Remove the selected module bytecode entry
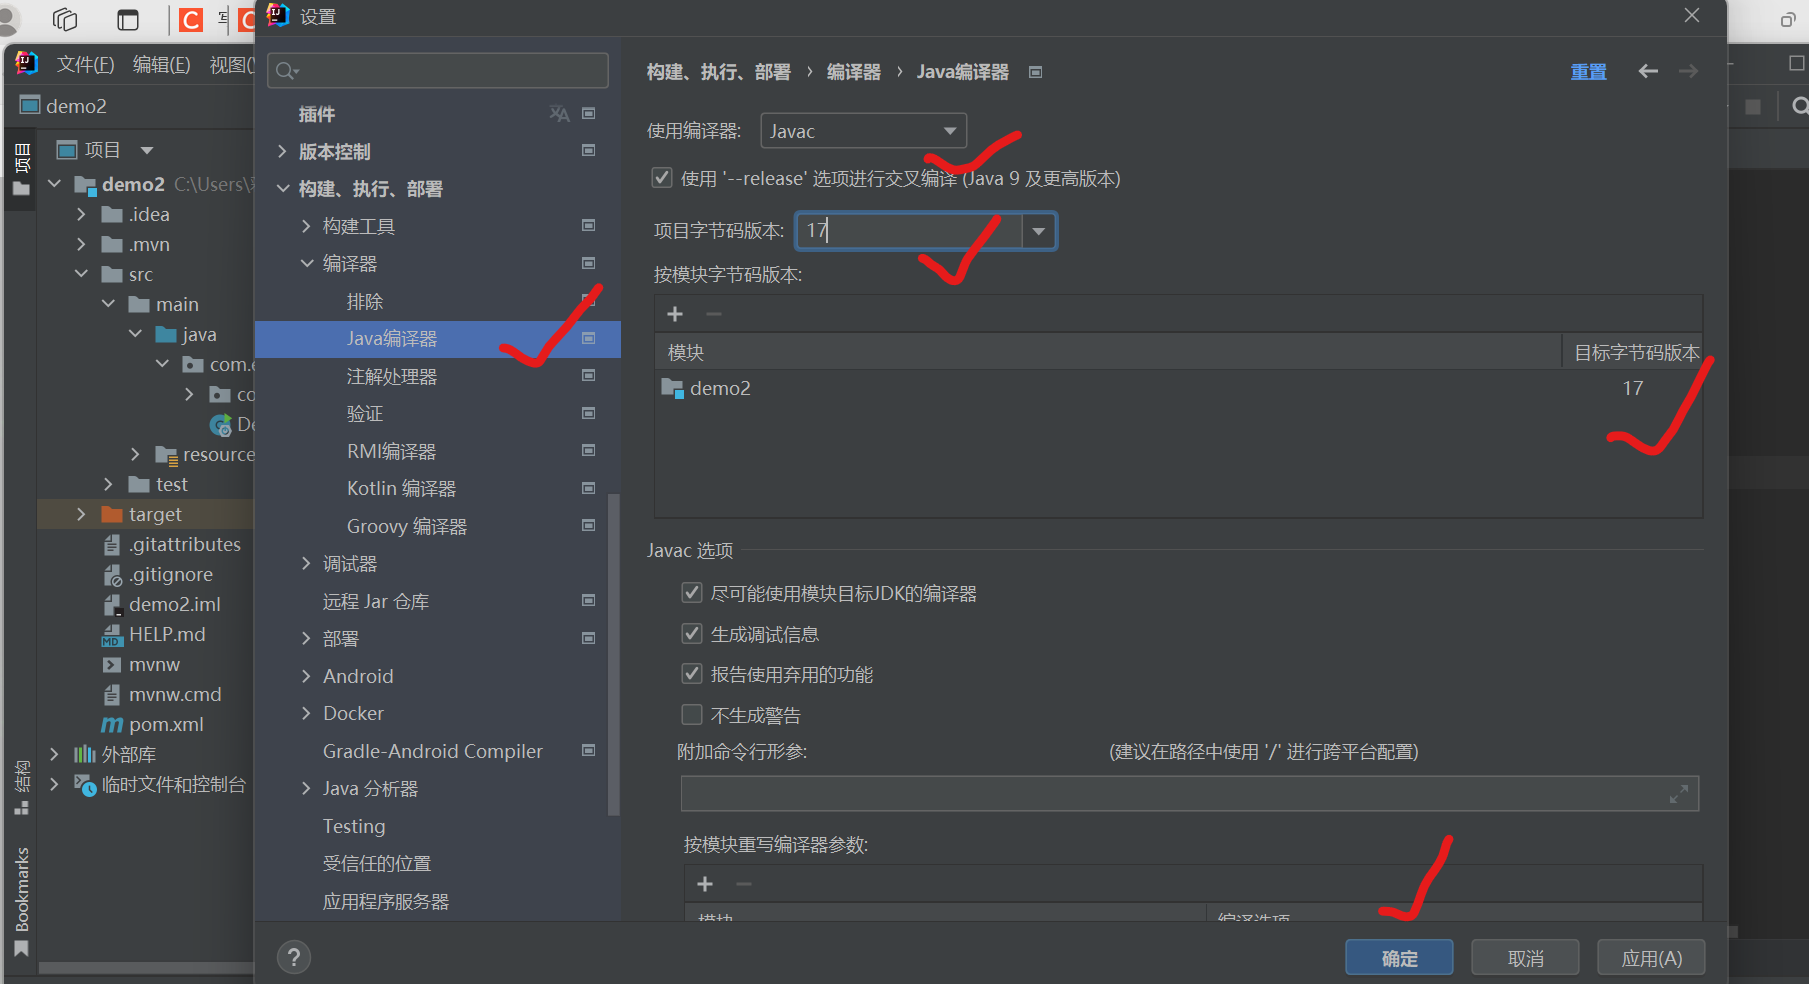Image resolution: width=1809 pixels, height=984 pixels. 713,313
